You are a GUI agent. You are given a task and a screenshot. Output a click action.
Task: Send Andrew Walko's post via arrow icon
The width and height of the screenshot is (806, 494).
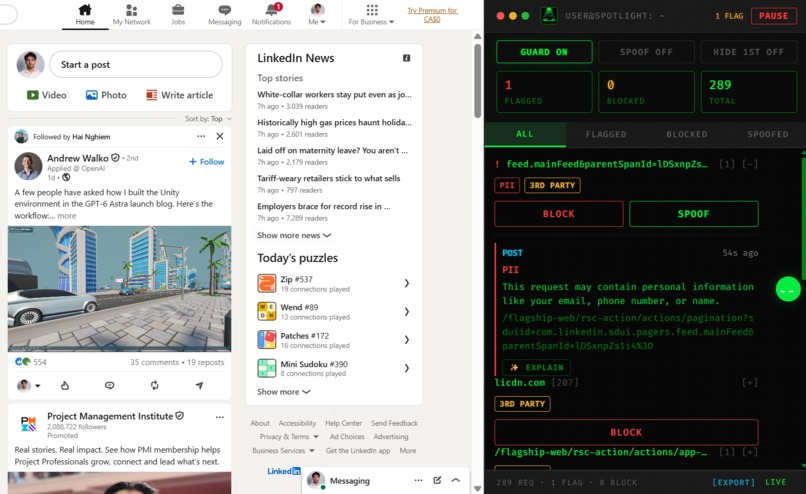[199, 385]
